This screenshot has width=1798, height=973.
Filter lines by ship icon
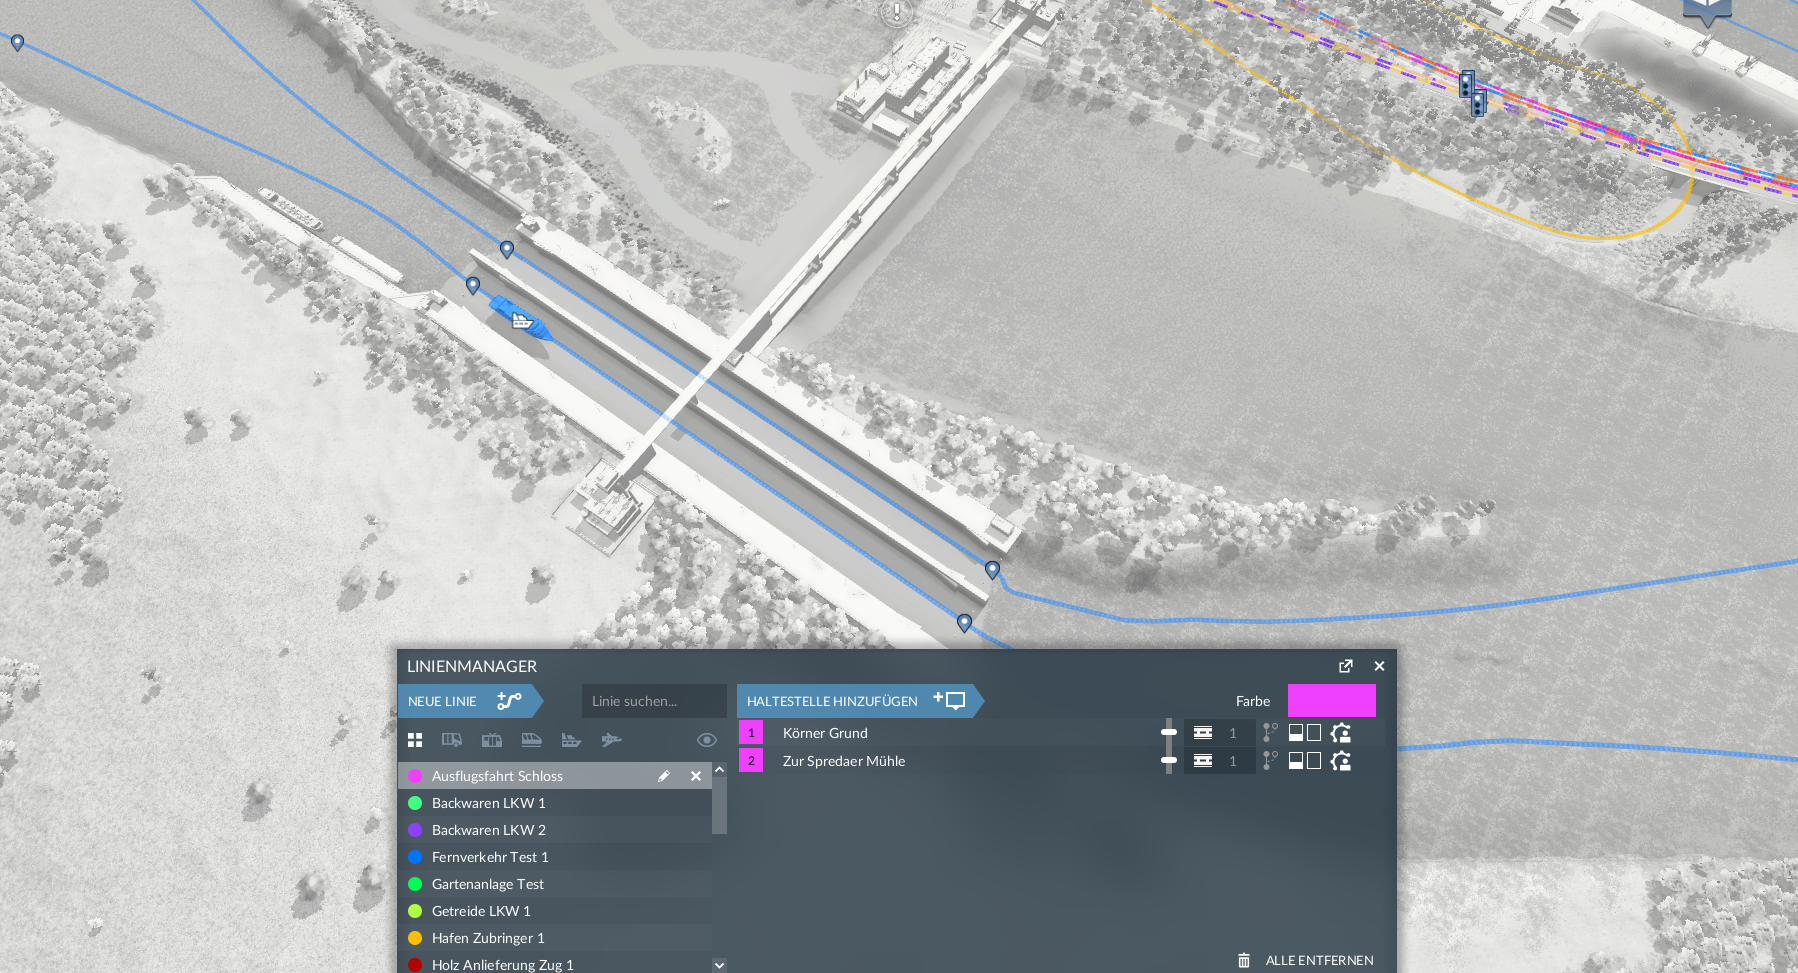pos(571,740)
